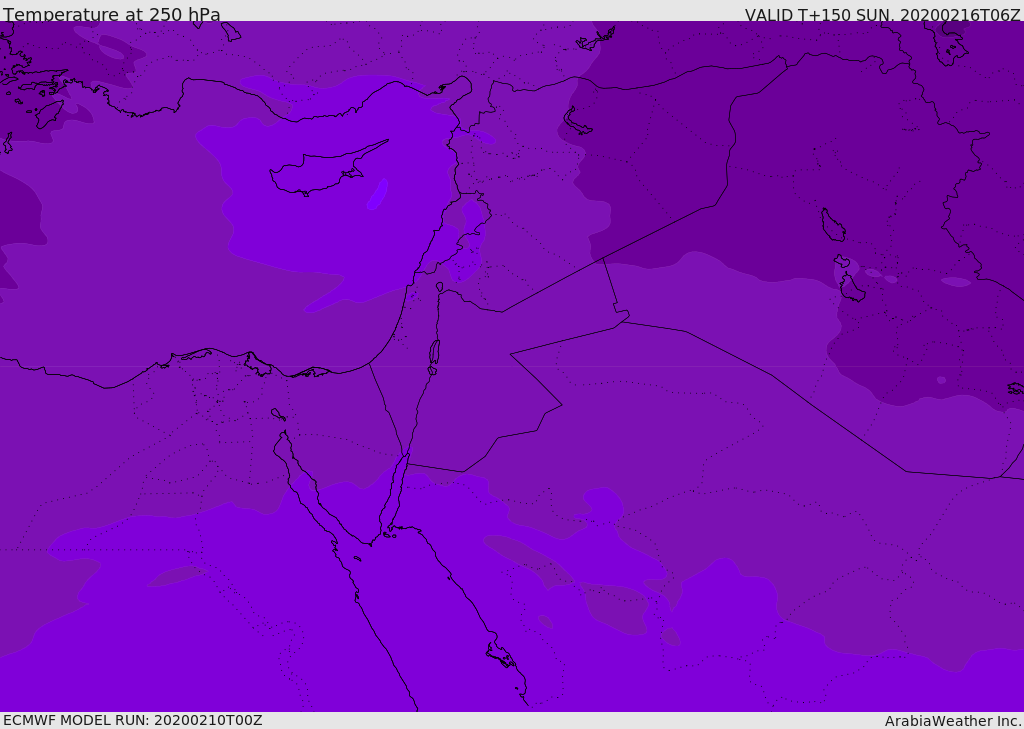Click Lake Tharthar in central Iraq
1024x729 pixels.
point(832,226)
